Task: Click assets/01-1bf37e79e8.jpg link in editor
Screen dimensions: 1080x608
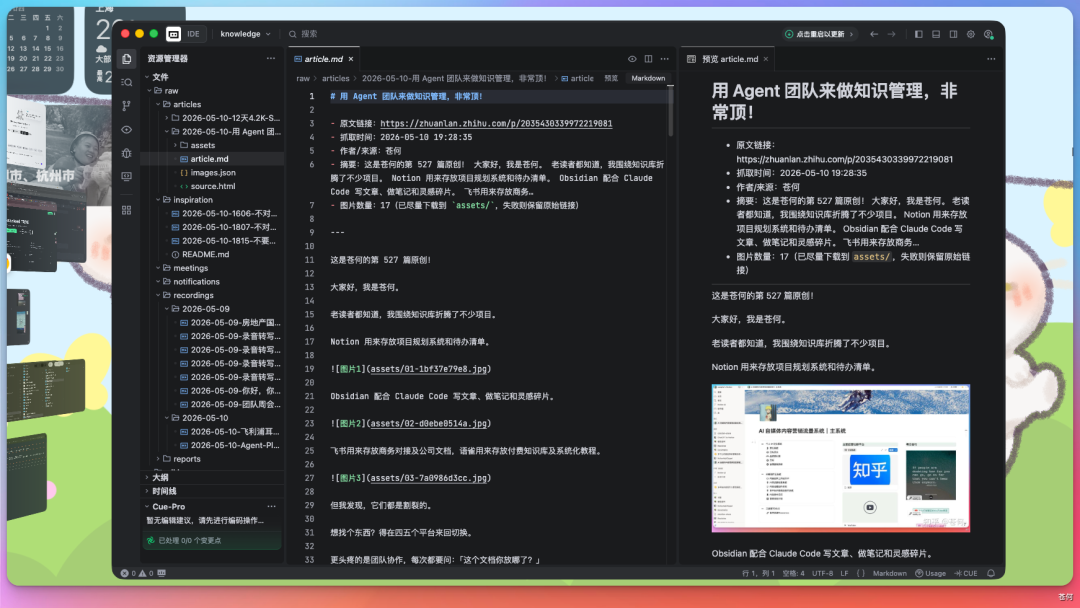Action: pyautogui.click(x=428, y=369)
